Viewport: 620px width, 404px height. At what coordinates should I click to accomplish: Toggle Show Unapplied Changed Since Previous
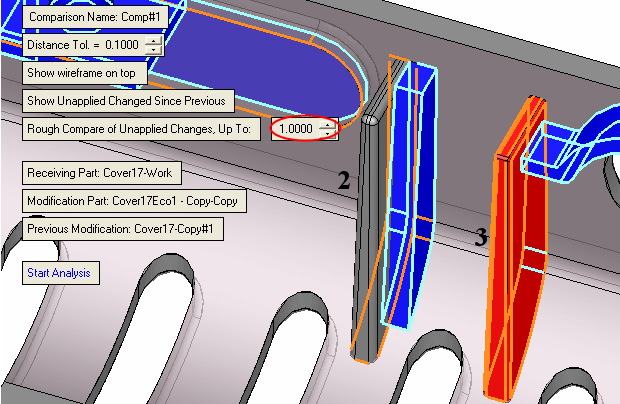(128, 101)
